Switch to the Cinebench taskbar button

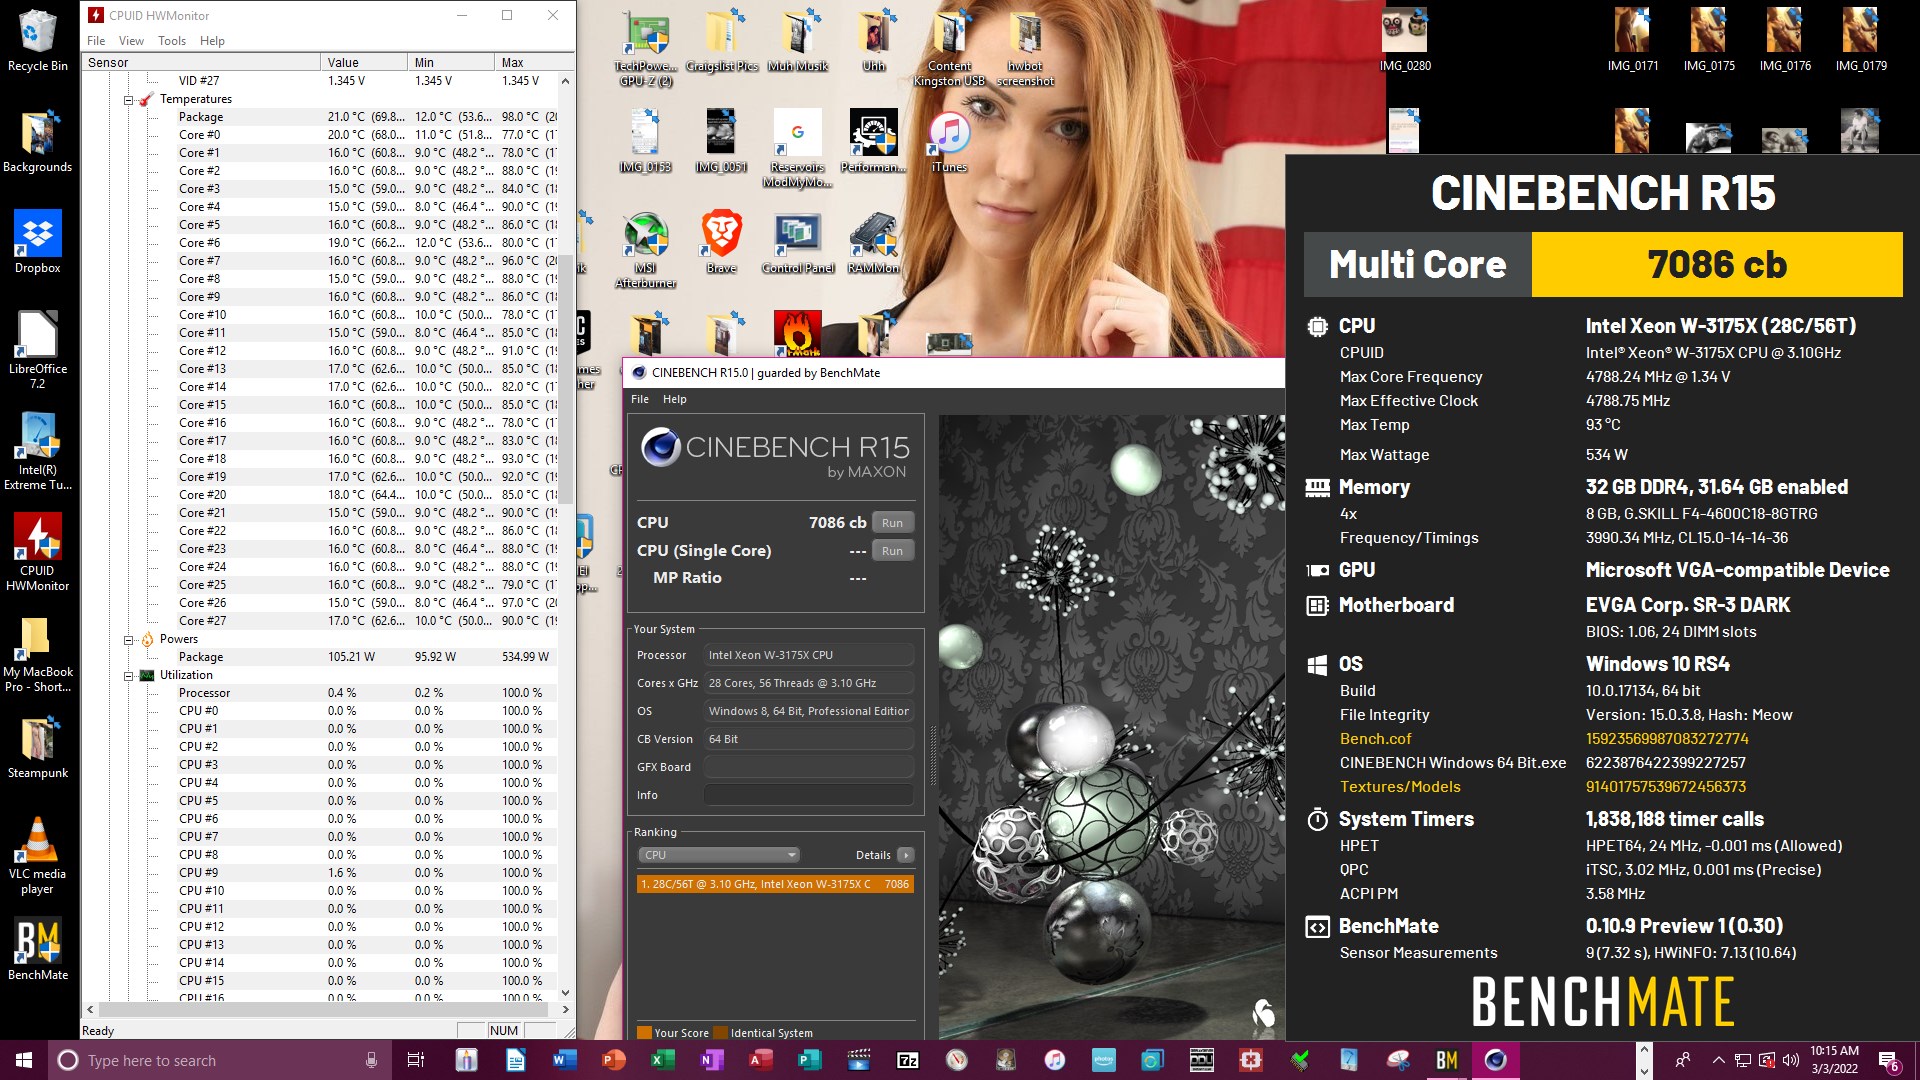[1495, 1060]
